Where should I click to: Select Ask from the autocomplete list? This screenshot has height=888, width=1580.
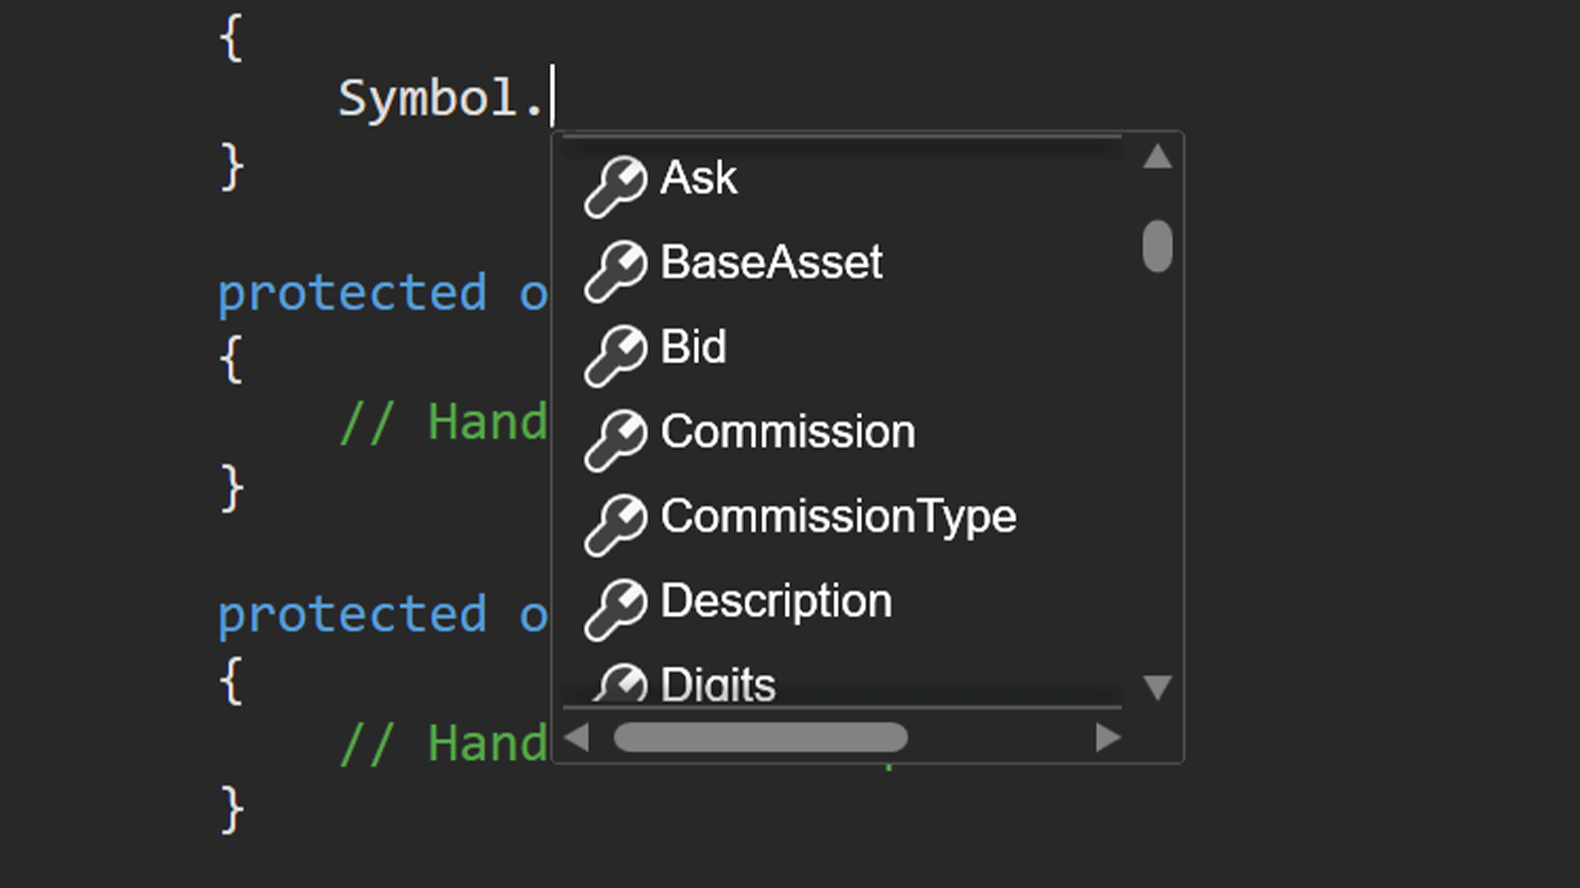pyautogui.click(x=698, y=178)
